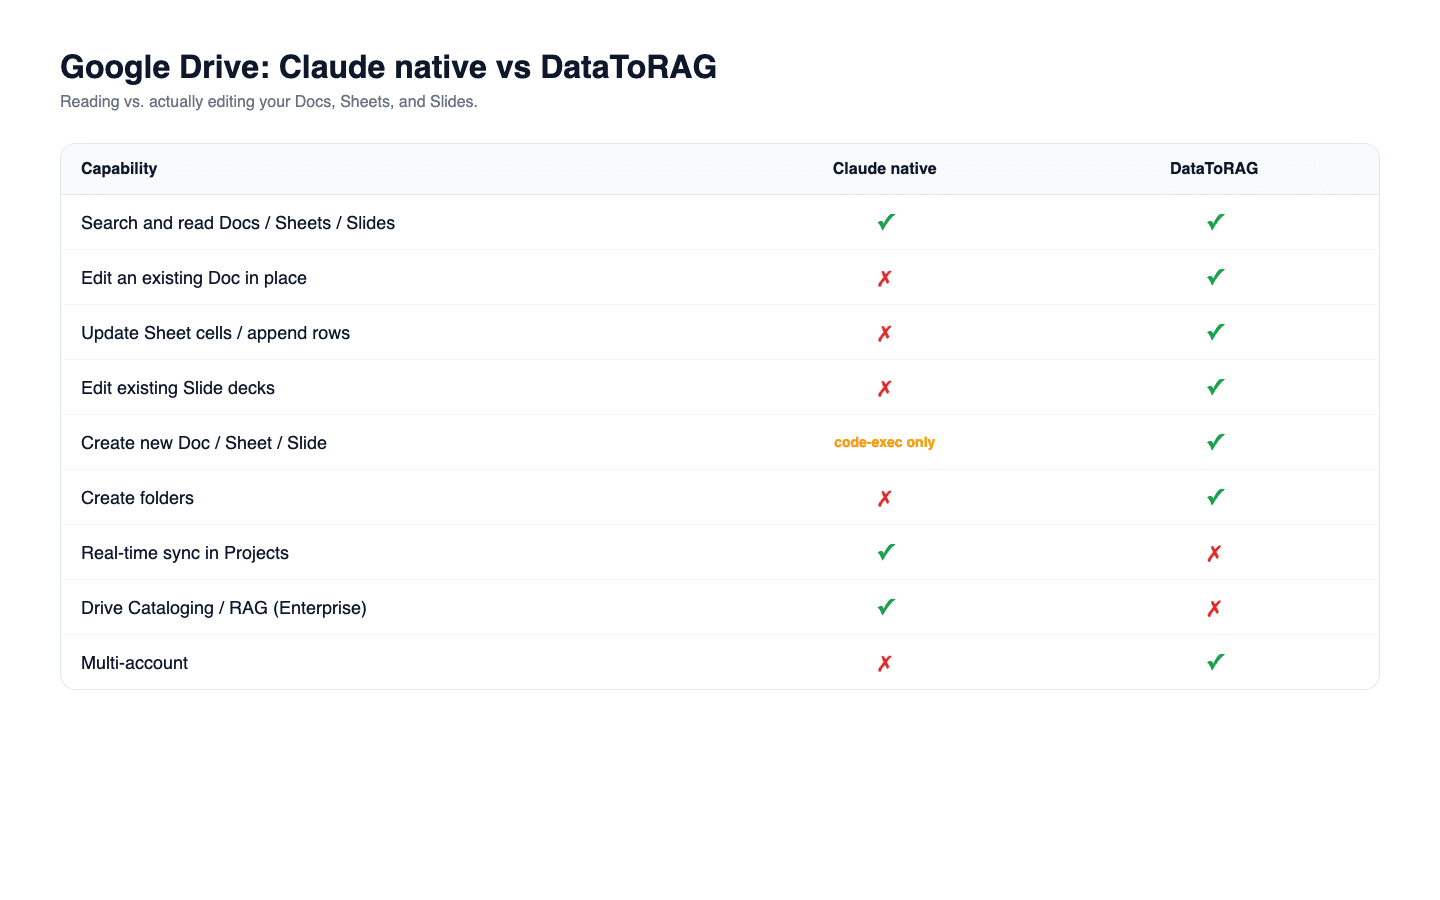
Task: Click the DataToRAG cross for Real-time sync
Action: tap(1214, 553)
